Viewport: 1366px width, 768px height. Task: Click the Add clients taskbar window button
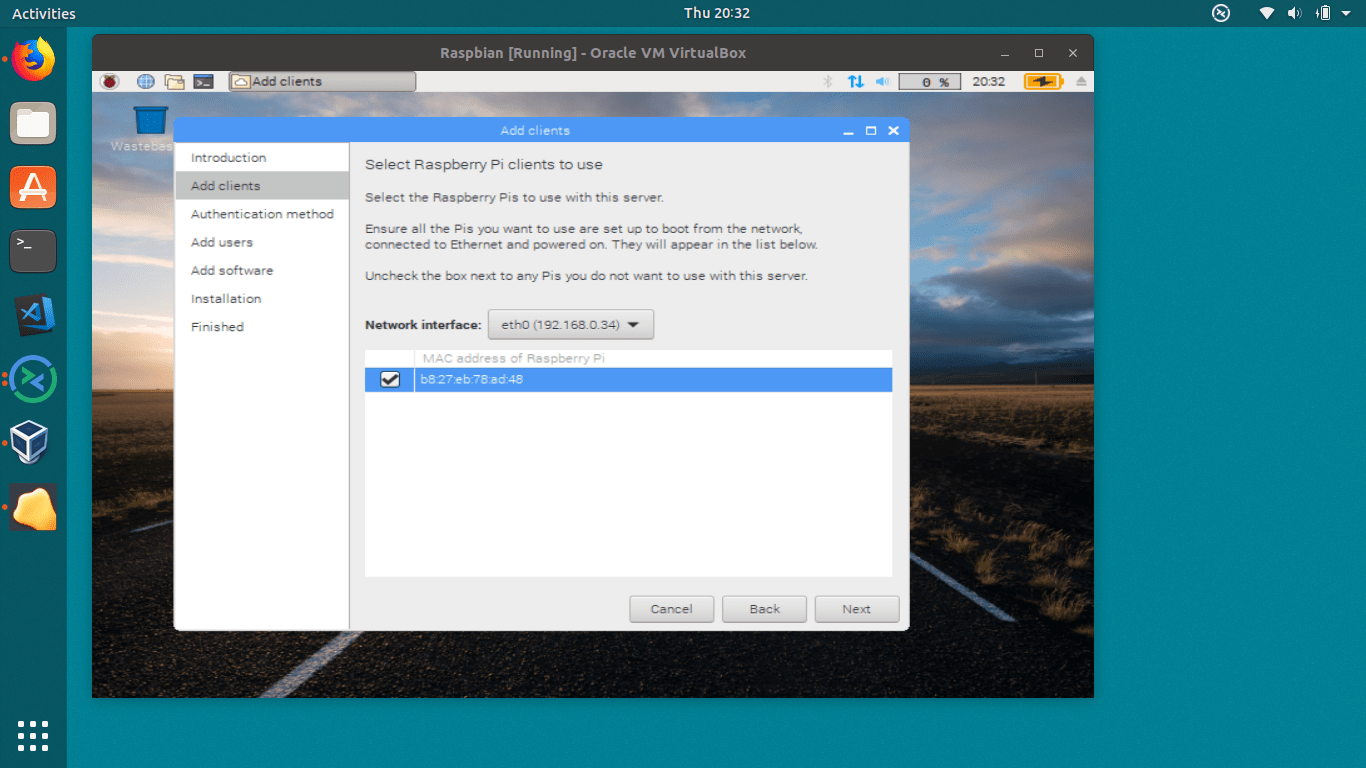tap(320, 81)
